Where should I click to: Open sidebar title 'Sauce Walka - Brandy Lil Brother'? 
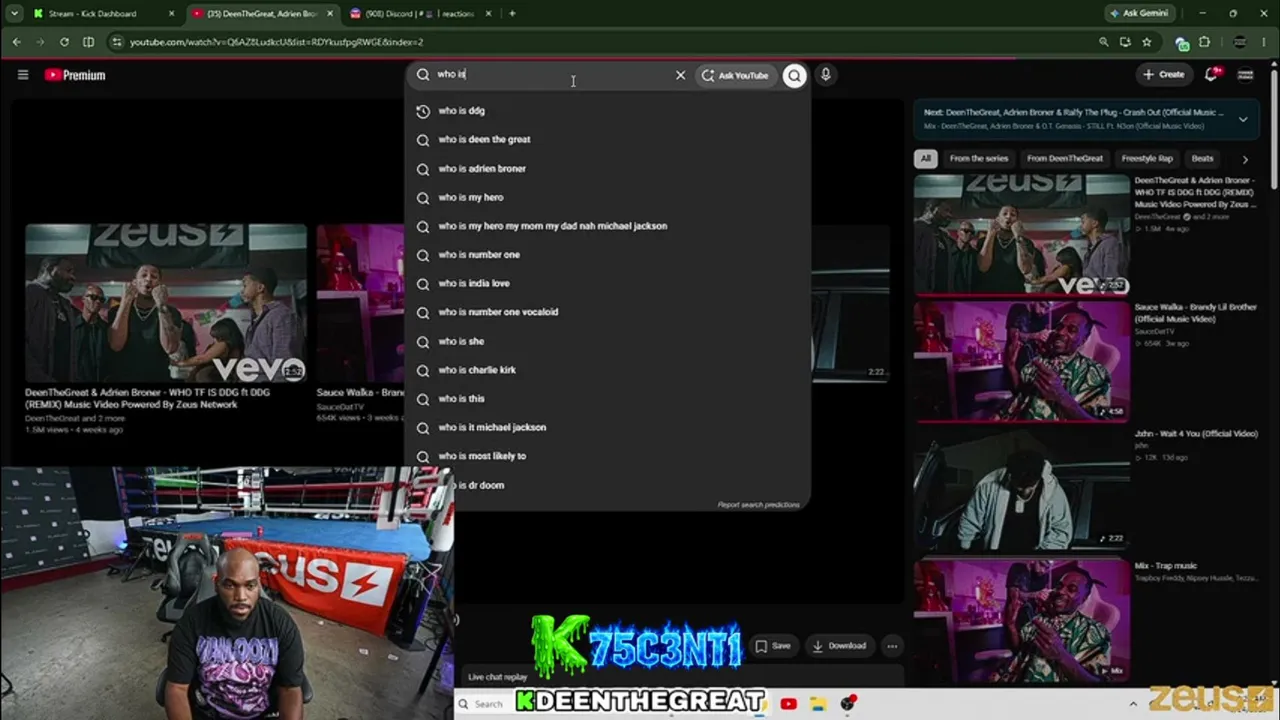(1195, 313)
